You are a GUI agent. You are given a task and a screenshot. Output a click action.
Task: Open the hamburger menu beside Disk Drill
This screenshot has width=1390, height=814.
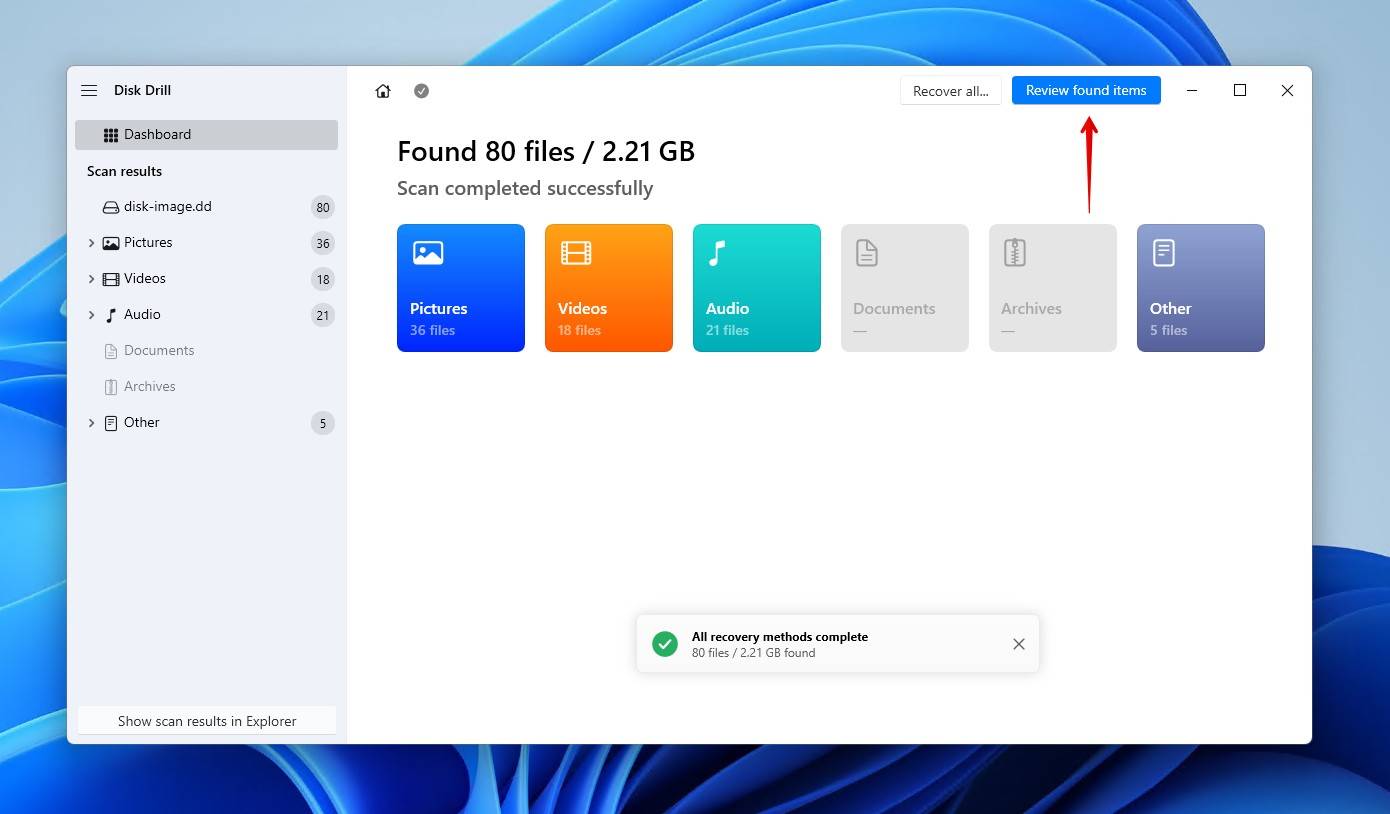(89, 90)
